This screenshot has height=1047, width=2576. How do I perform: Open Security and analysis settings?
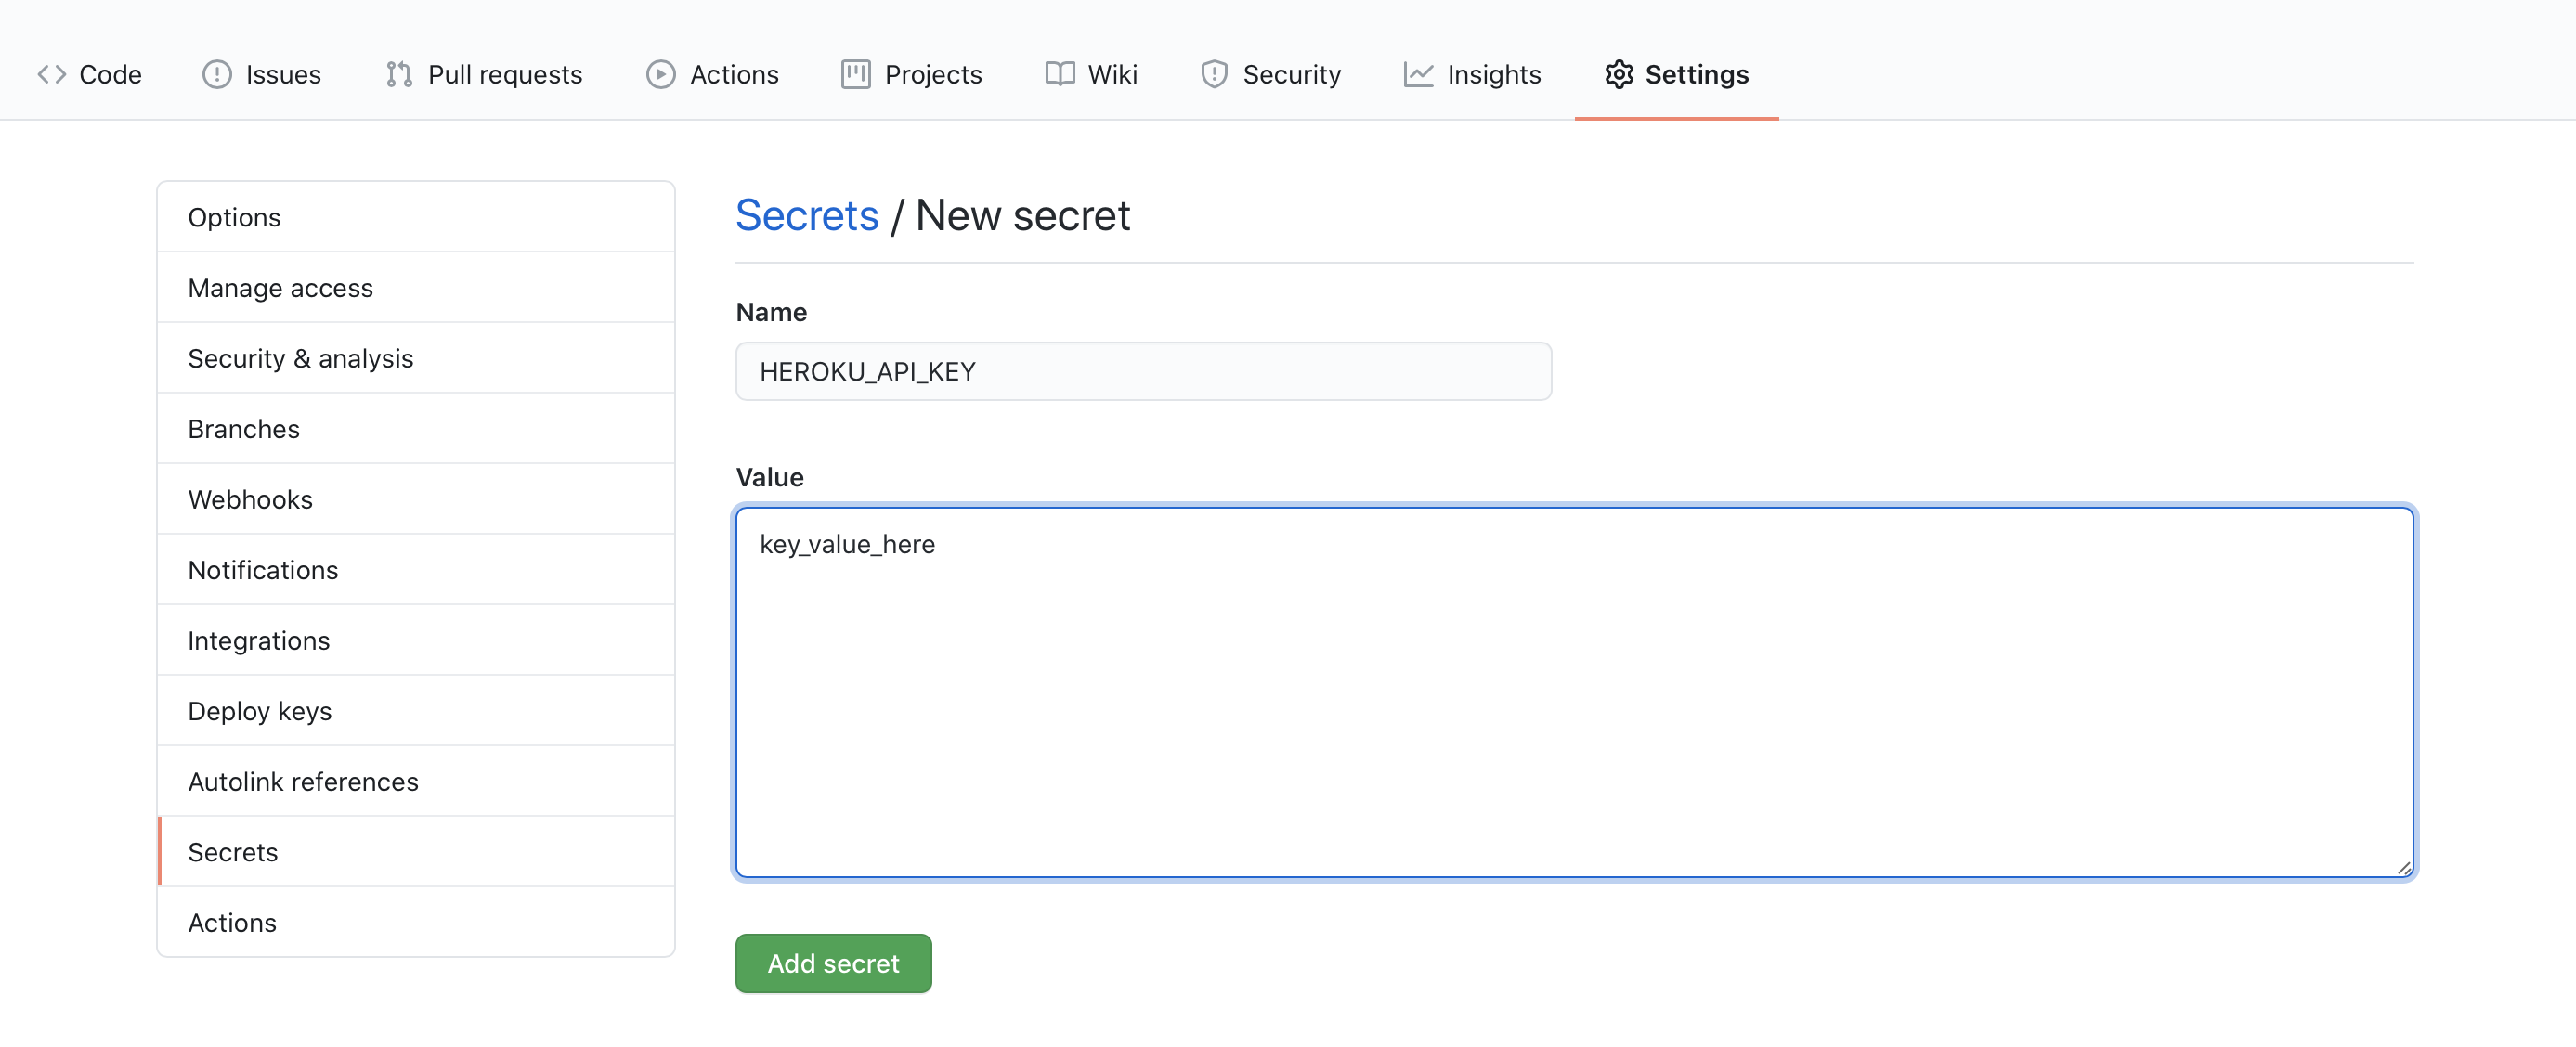[303, 356]
